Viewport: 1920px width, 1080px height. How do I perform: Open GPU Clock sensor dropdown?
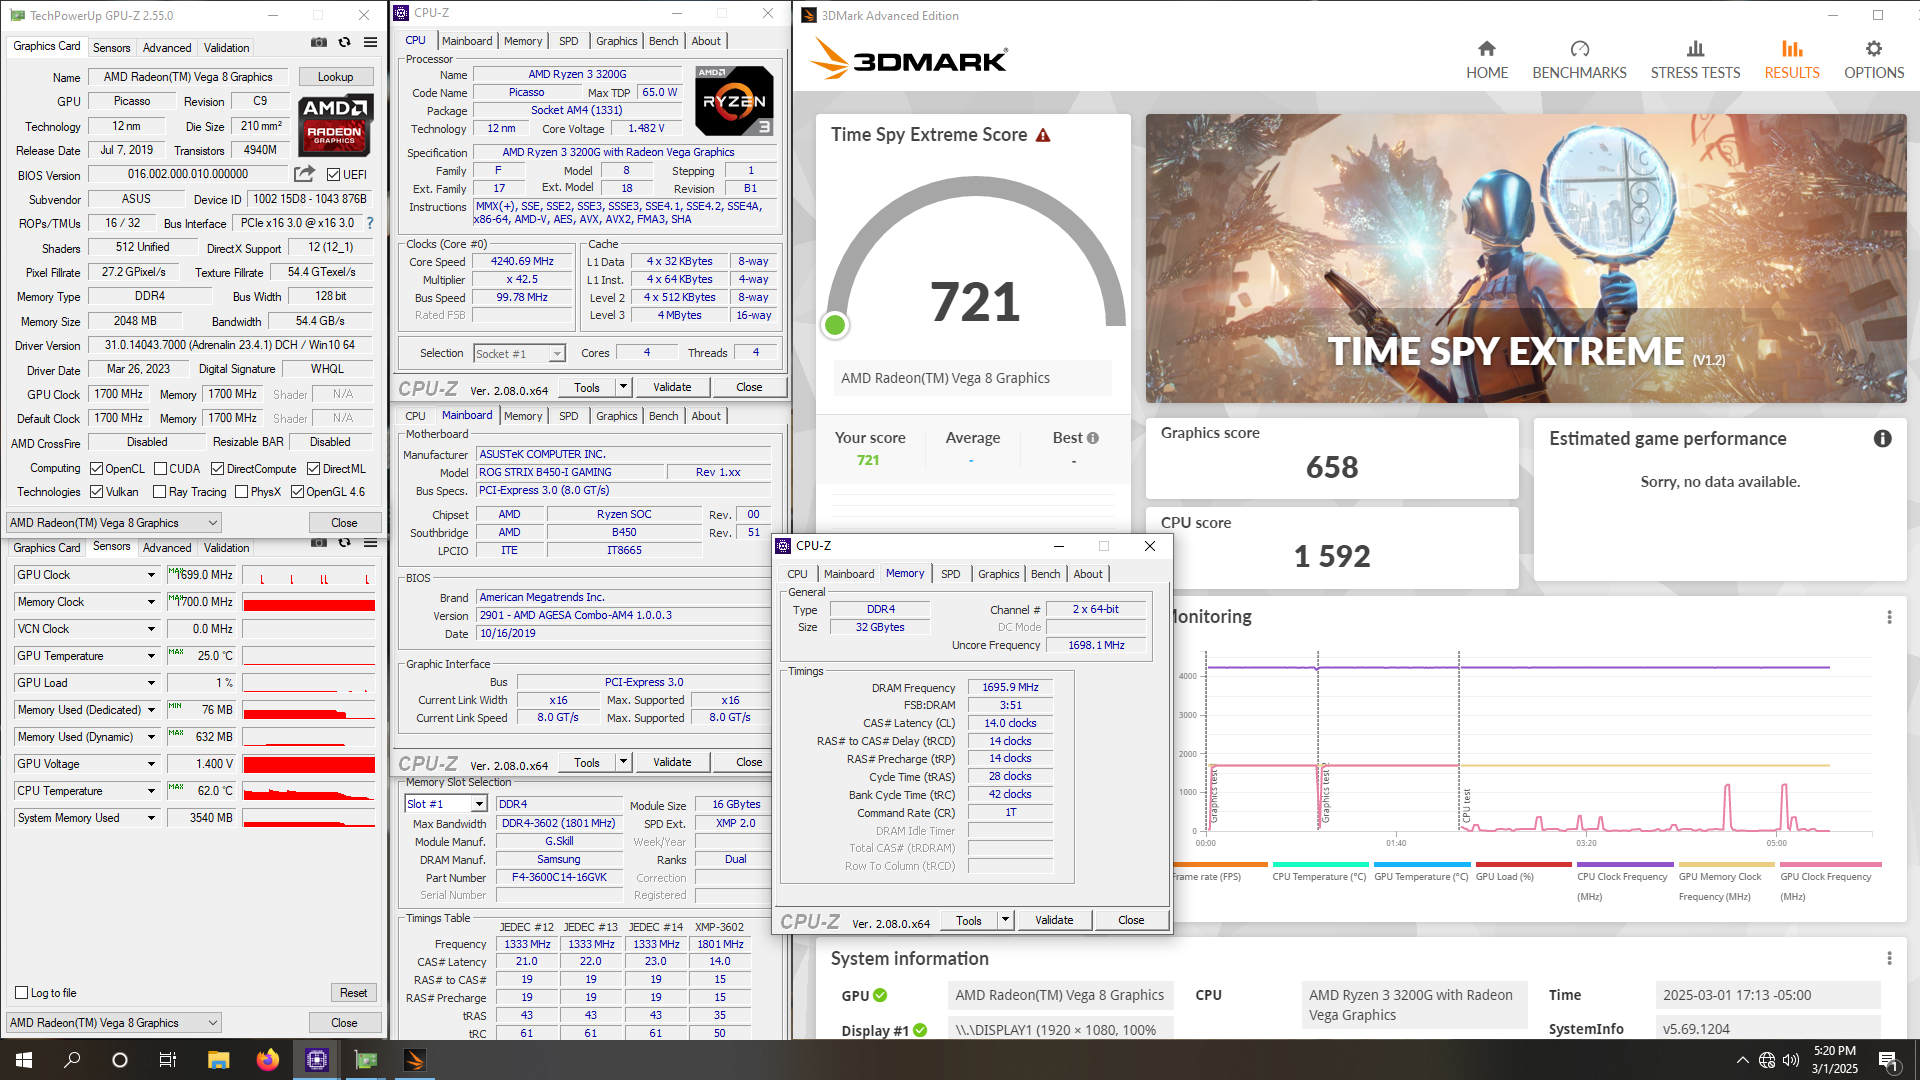pyautogui.click(x=151, y=575)
